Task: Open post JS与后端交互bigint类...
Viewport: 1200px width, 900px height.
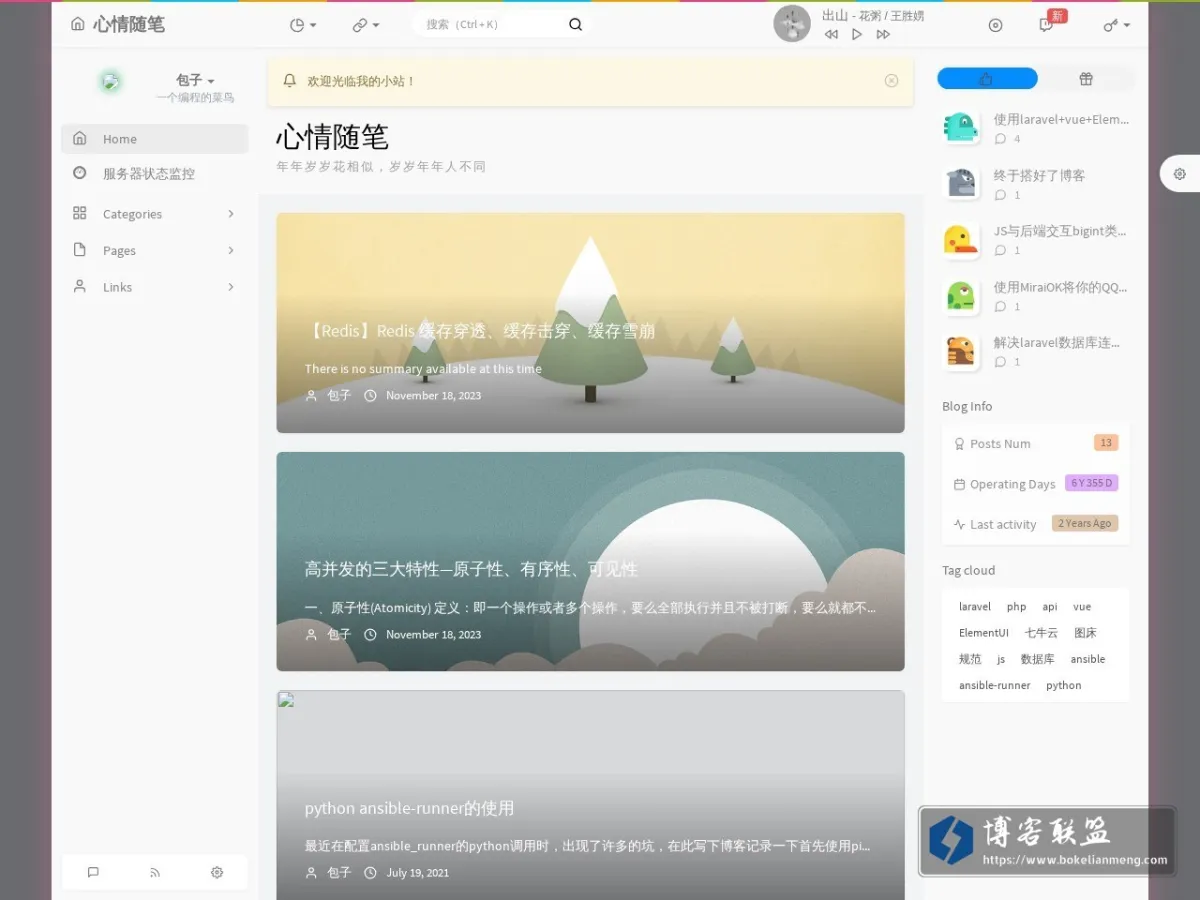Action: (x=1061, y=231)
